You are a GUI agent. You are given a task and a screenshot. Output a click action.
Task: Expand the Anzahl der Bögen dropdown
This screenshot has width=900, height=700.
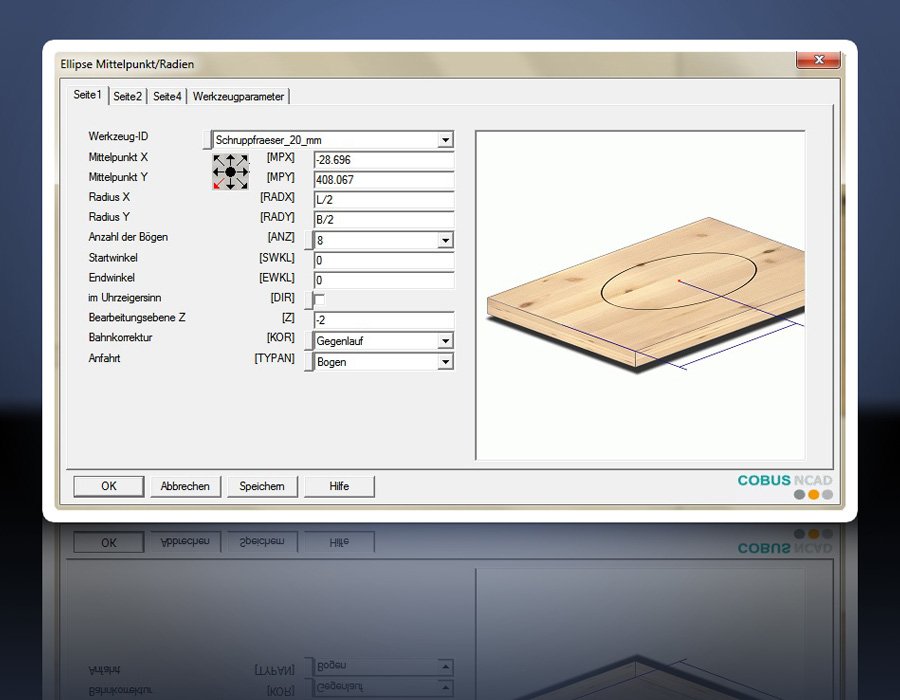click(445, 241)
